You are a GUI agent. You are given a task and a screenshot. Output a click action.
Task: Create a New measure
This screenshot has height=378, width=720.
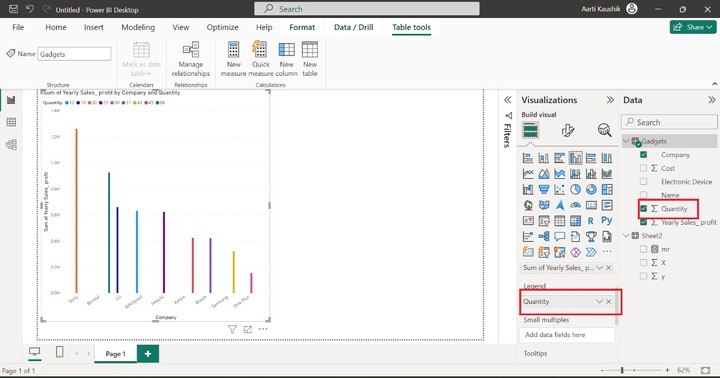pyautogui.click(x=233, y=59)
